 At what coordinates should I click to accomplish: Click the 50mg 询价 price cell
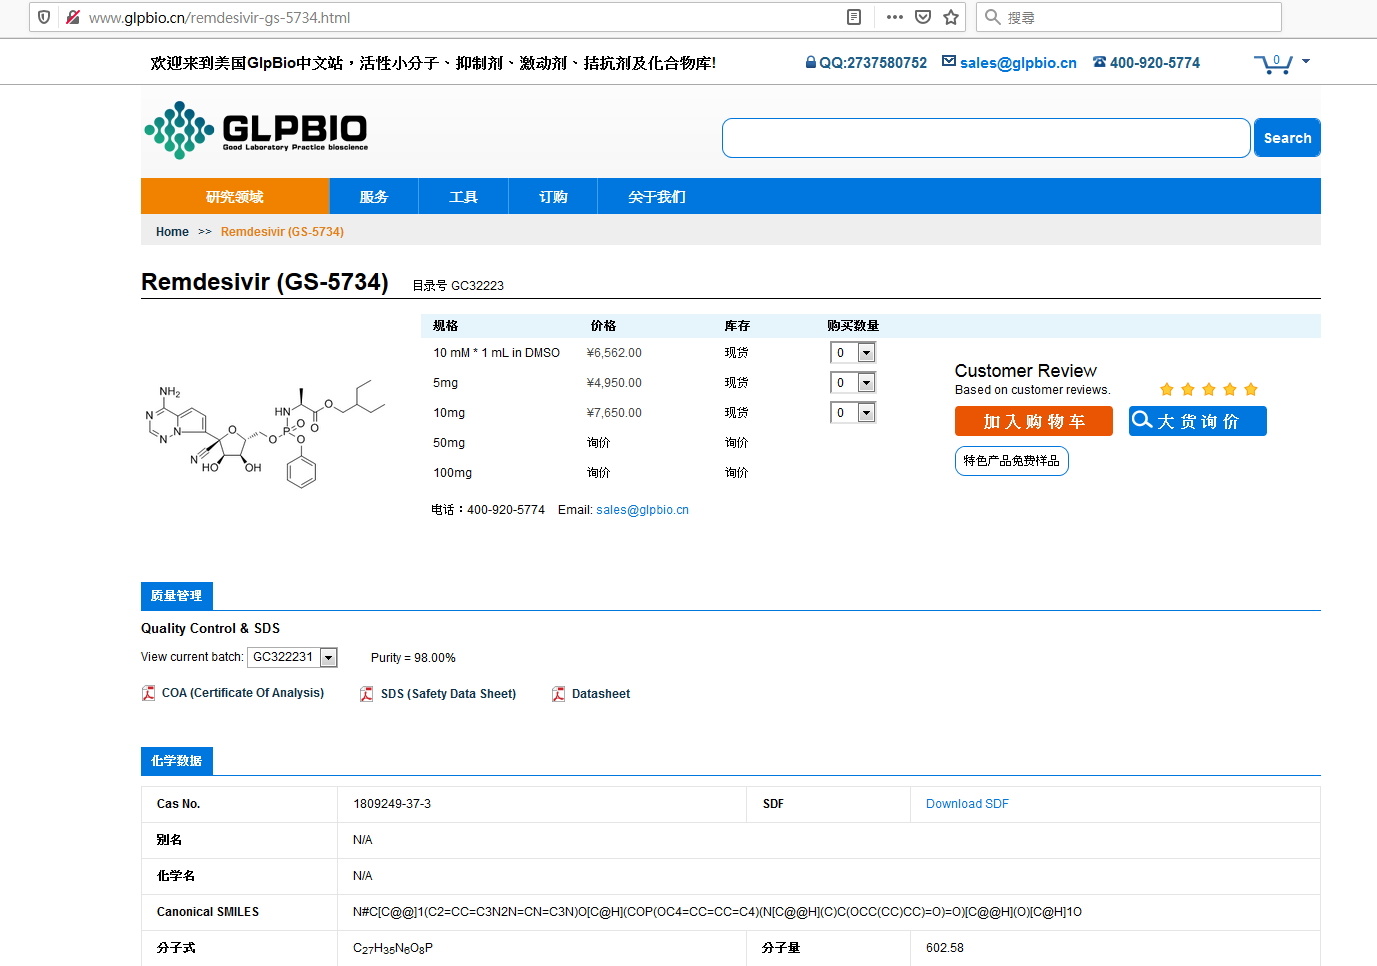[598, 443]
